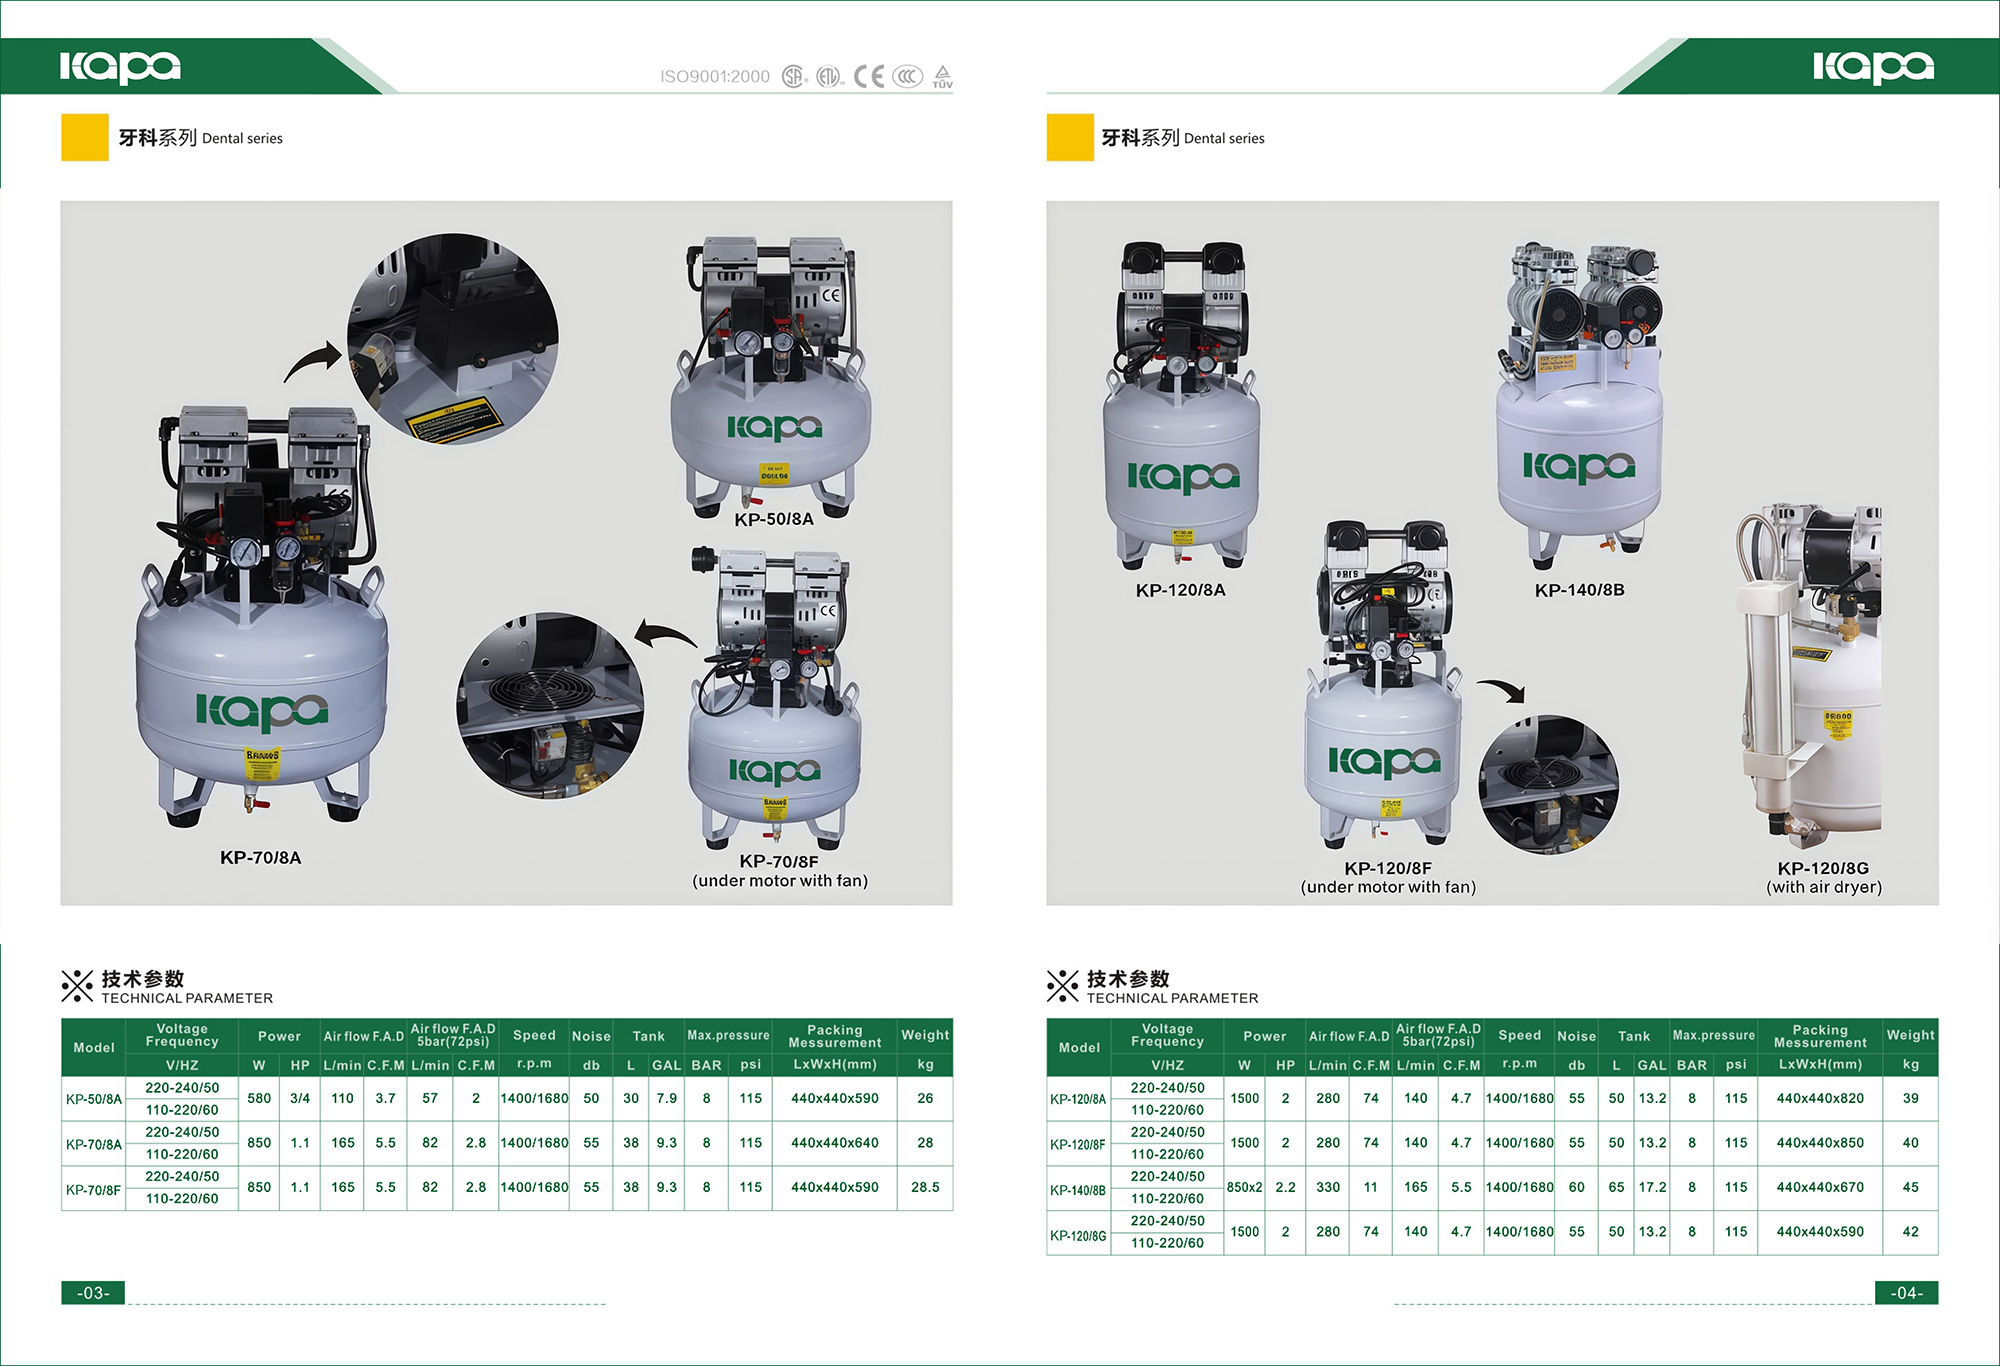Click the yellow square on page 04
2000x1366 pixels.
pos(1070,138)
